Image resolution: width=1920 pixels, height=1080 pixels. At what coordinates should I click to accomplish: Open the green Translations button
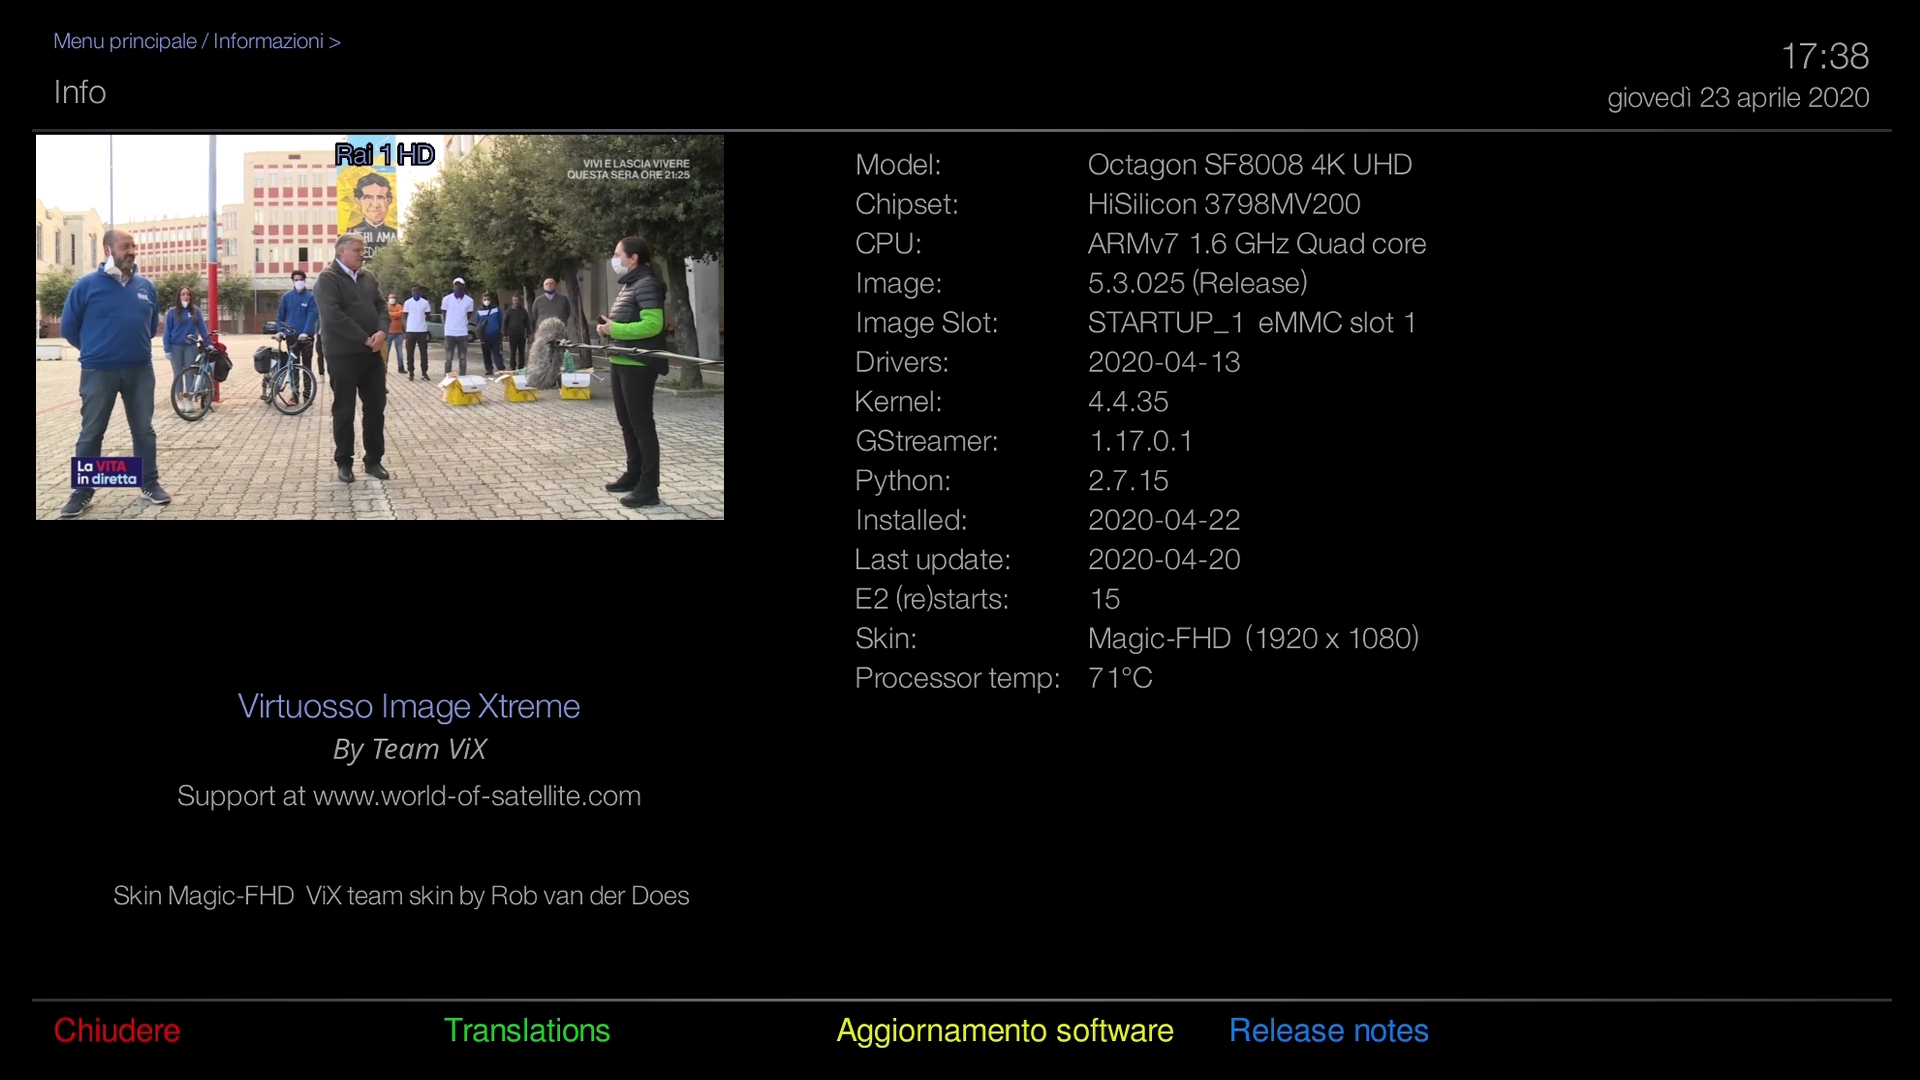527,1030
